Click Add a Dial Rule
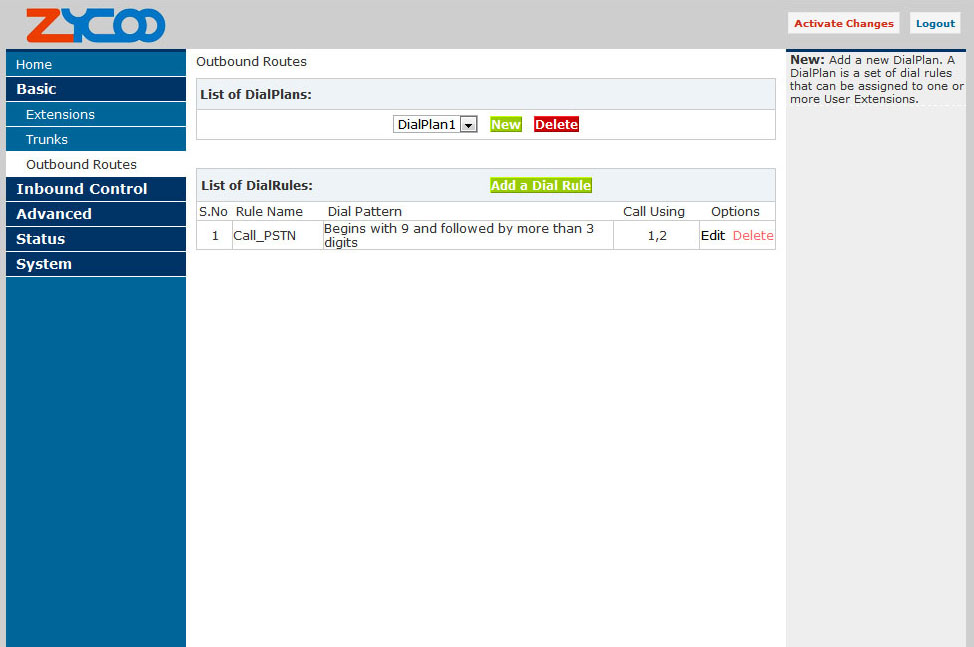The image size is (974, 647). [541, 186]
